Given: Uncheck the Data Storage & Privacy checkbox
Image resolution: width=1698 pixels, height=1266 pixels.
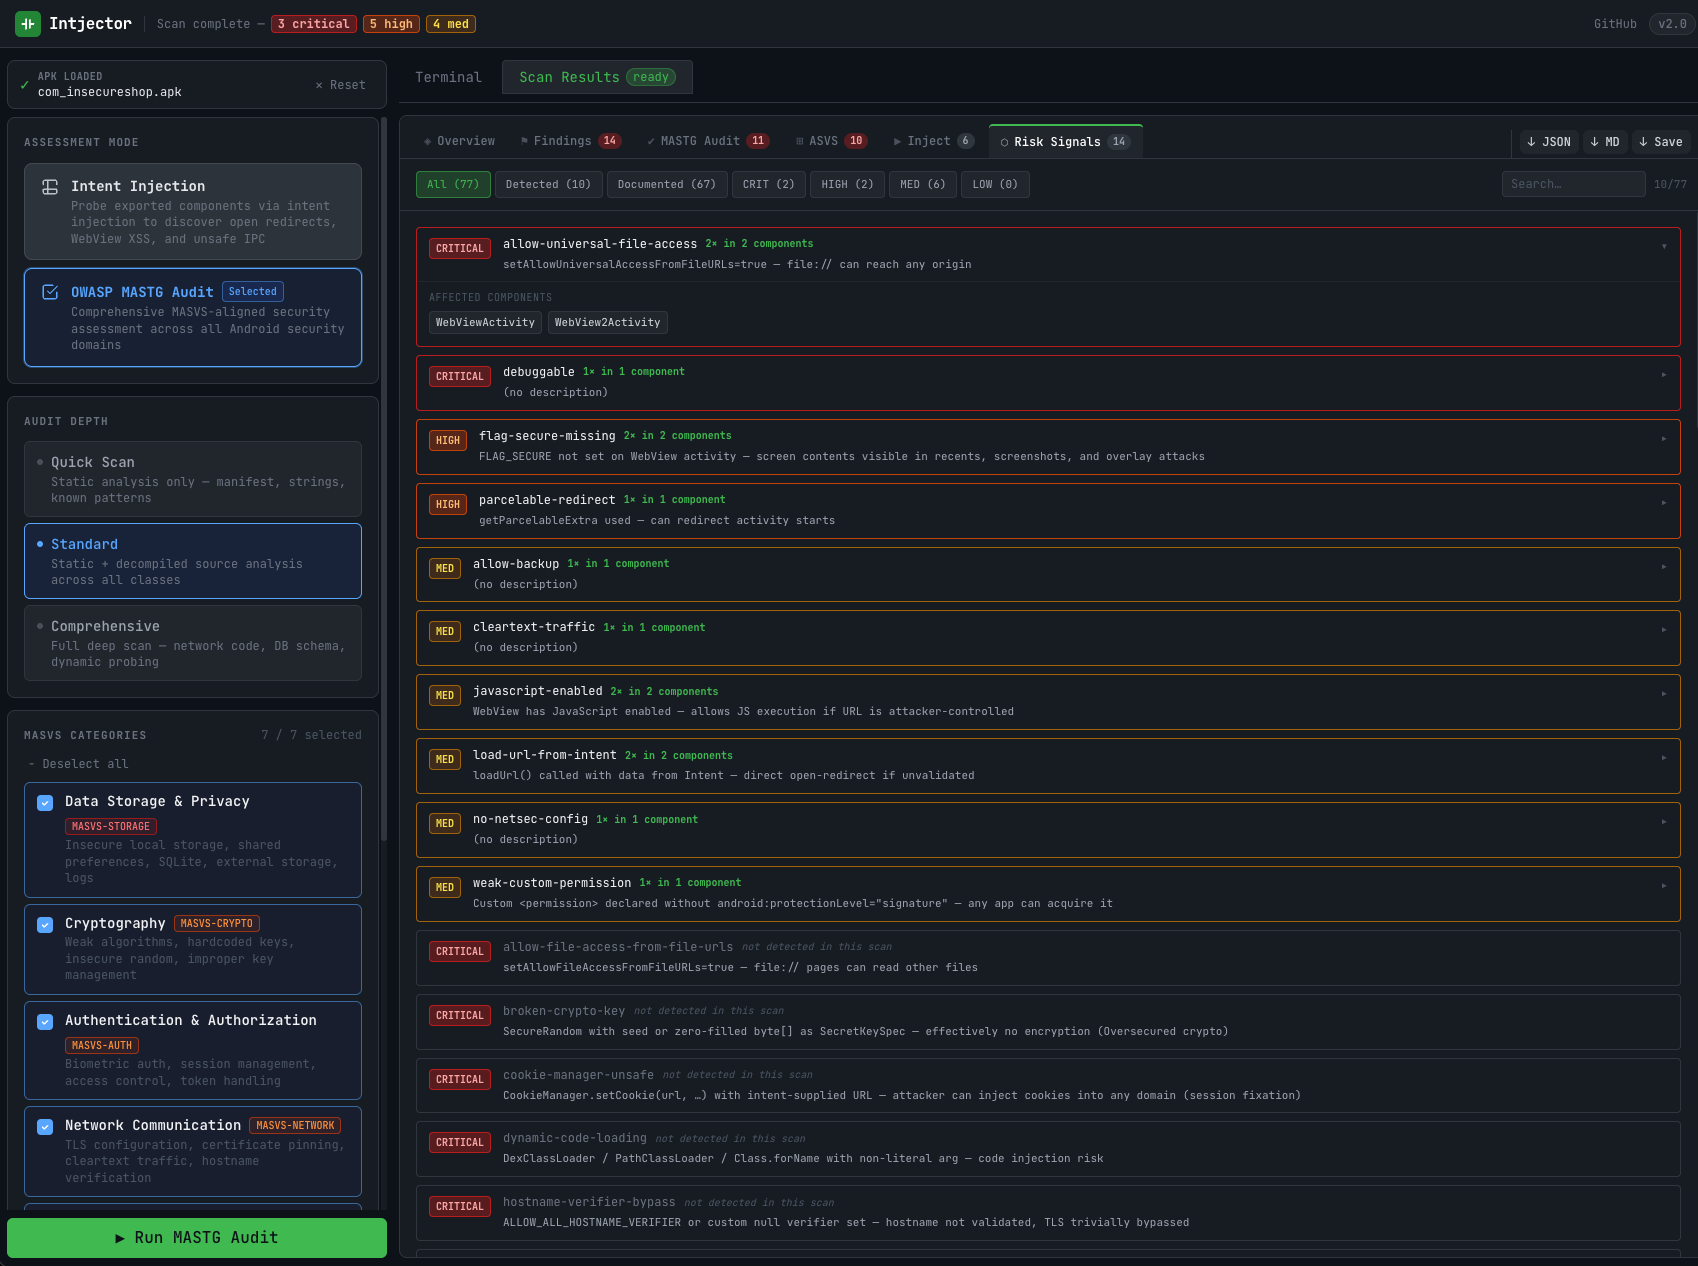Looking at the screenshot, I should point(45,802).
